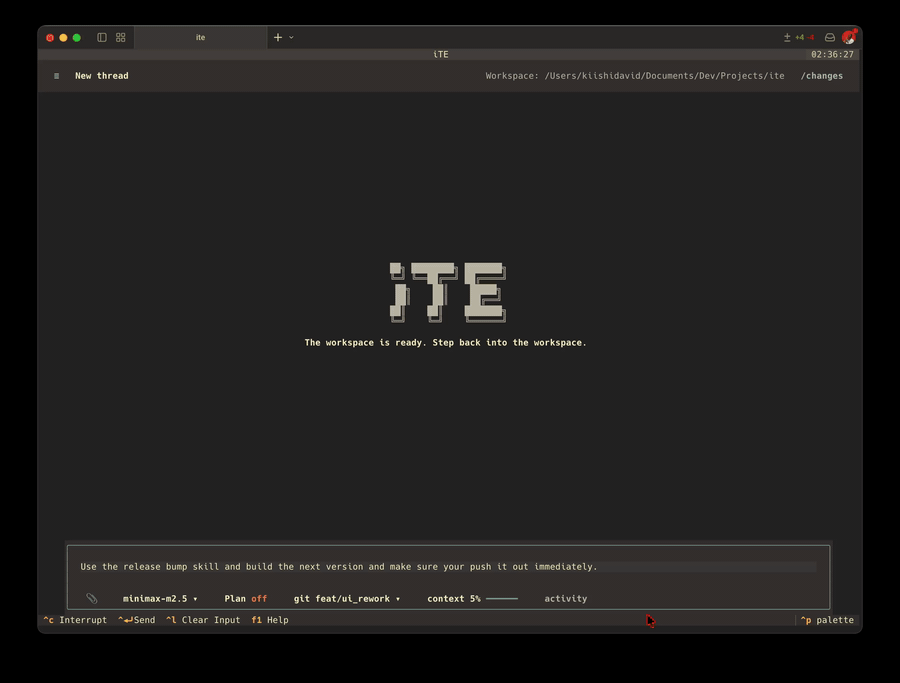This screenshot has height=683, width=900.
Task: Select the New thread title
Action: pos(102,76)
